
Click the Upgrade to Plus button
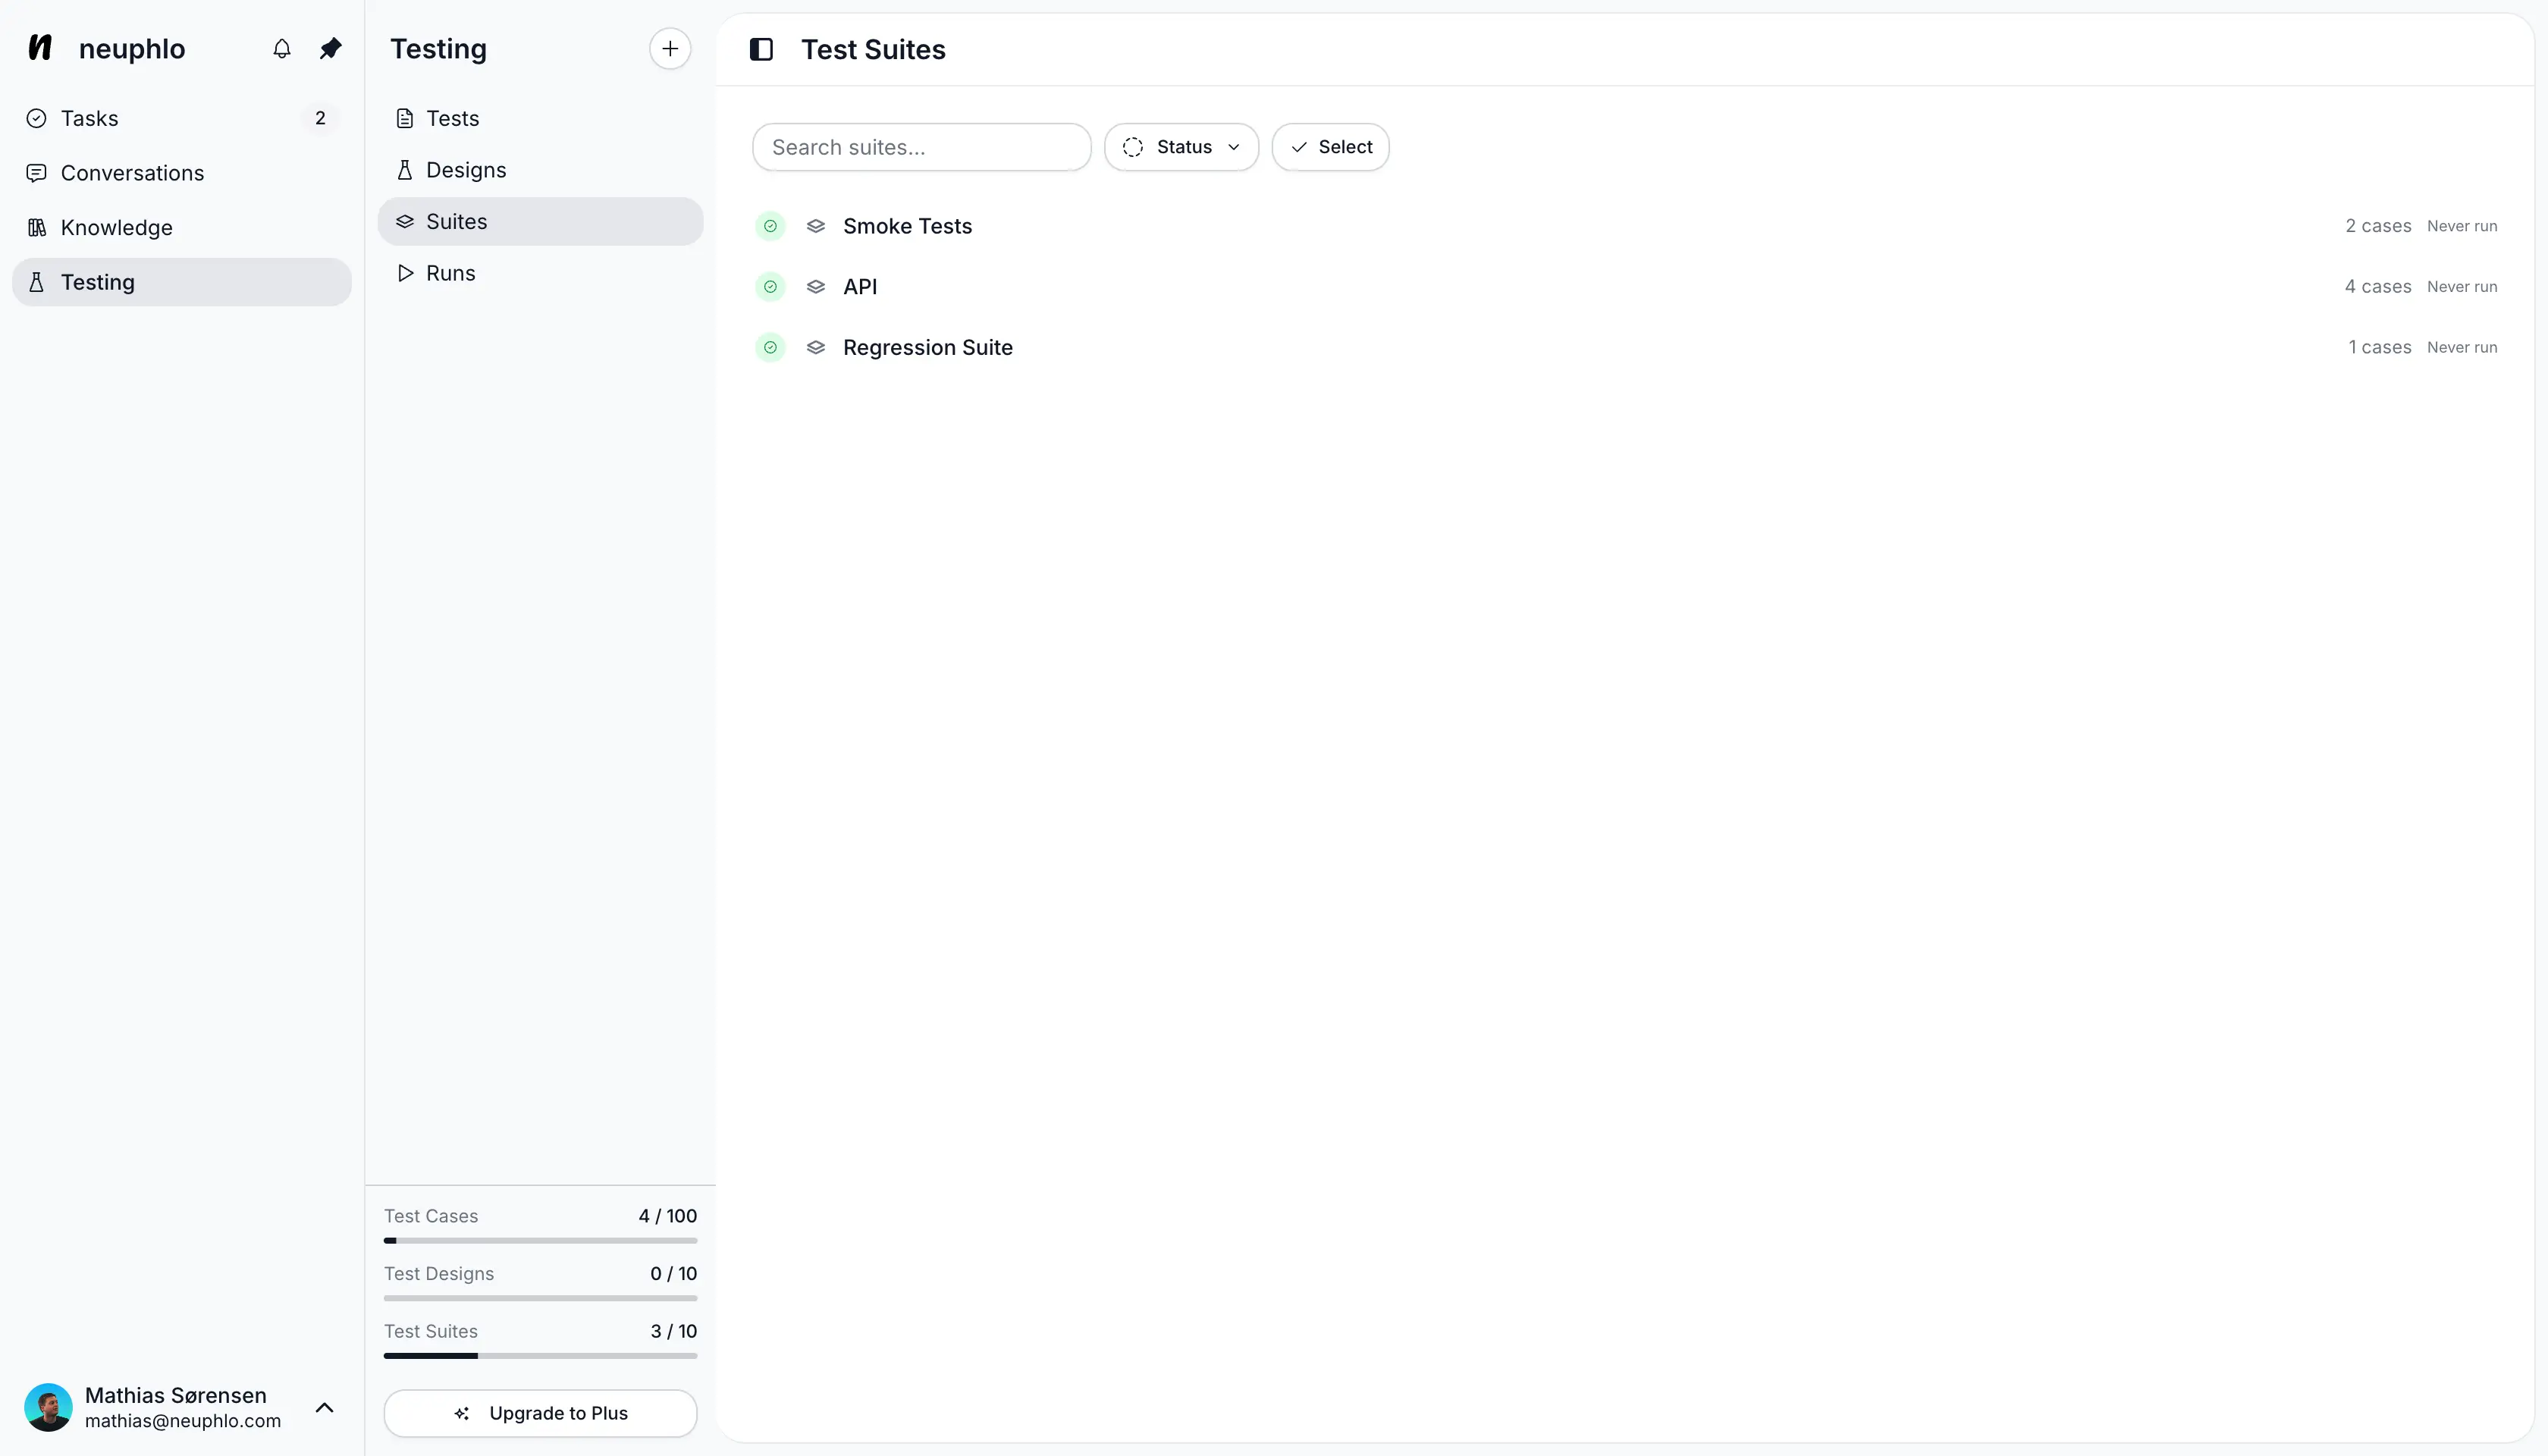[x=540, y=1412]
